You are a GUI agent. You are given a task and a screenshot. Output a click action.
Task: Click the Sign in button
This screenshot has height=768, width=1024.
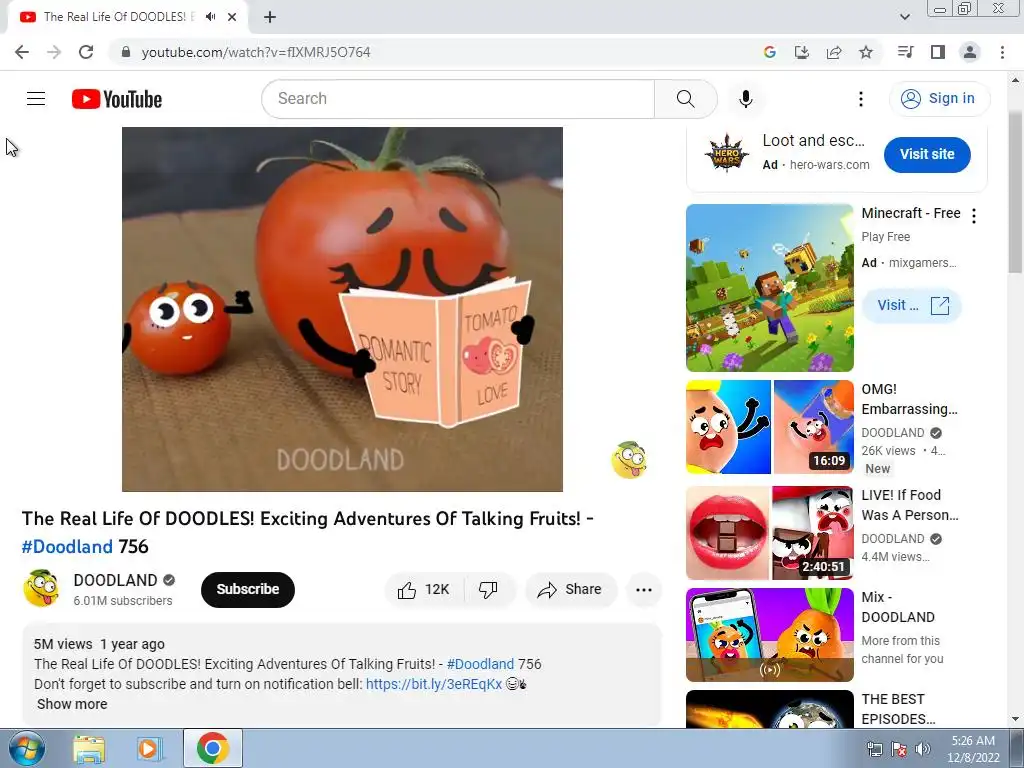tap(939, 99)
